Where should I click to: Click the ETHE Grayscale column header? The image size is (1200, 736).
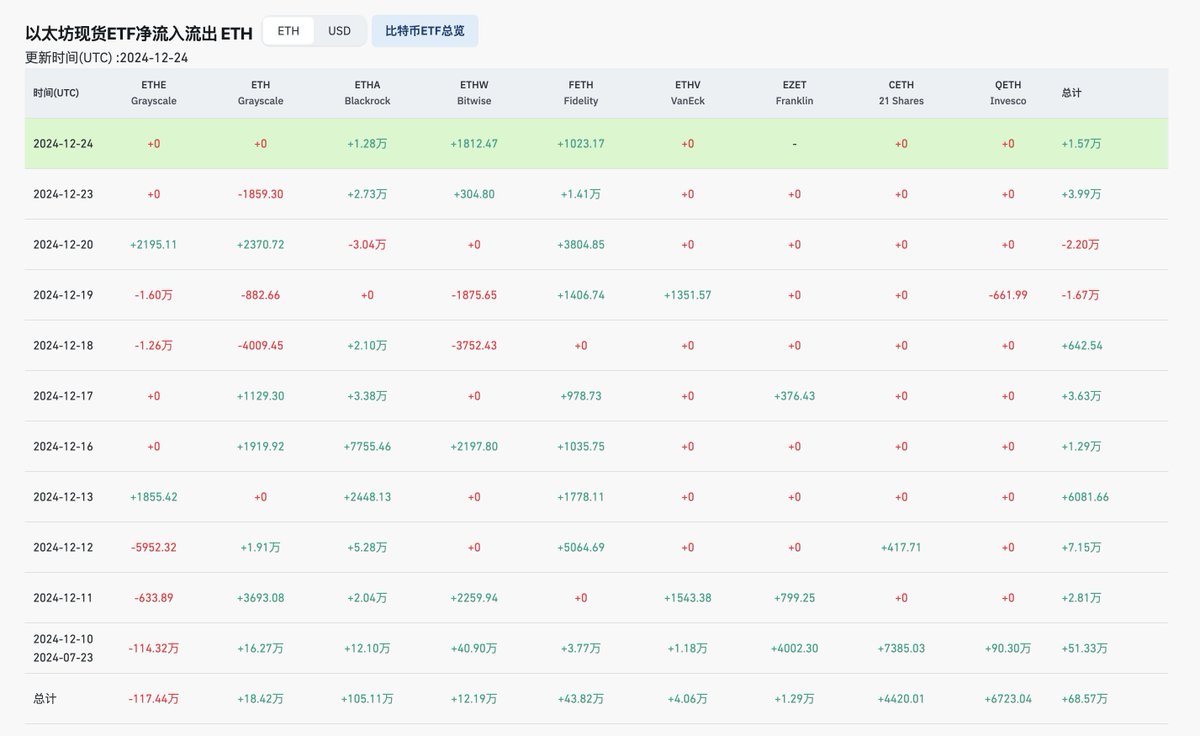(154, 93)
